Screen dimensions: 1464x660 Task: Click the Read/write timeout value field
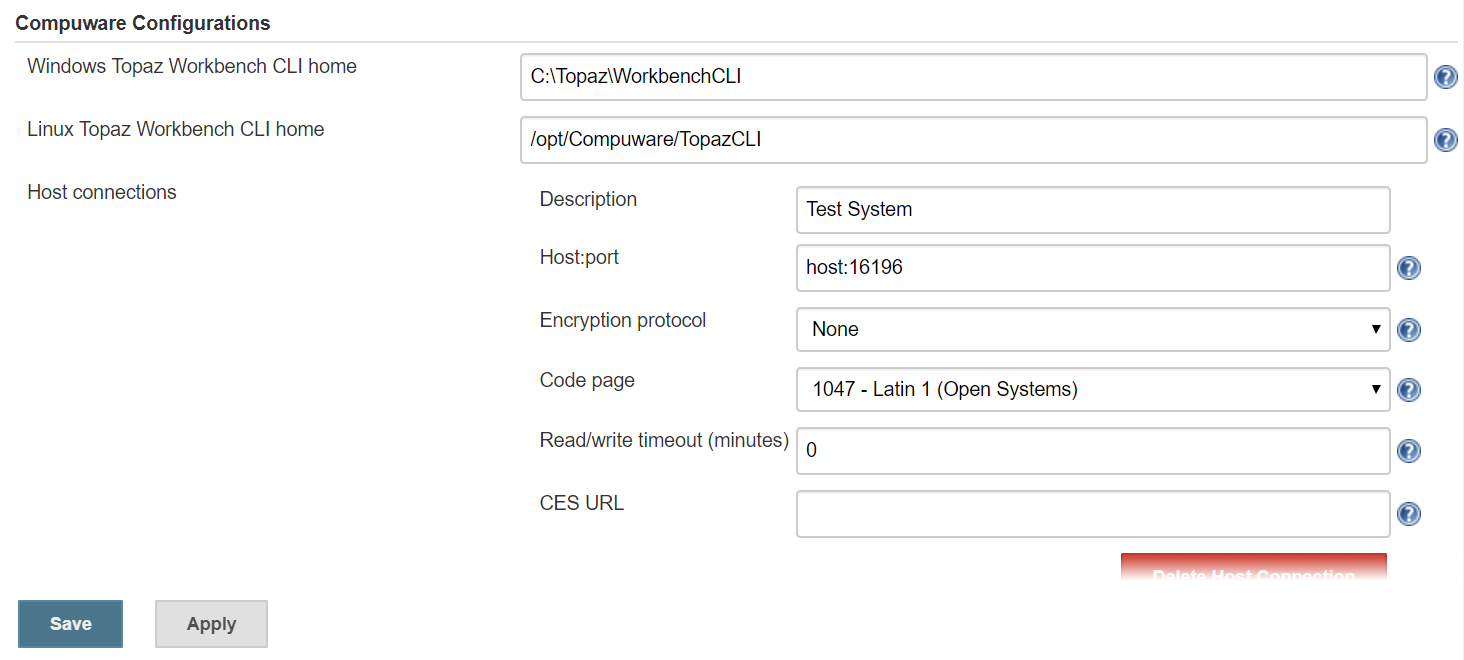1092,451
